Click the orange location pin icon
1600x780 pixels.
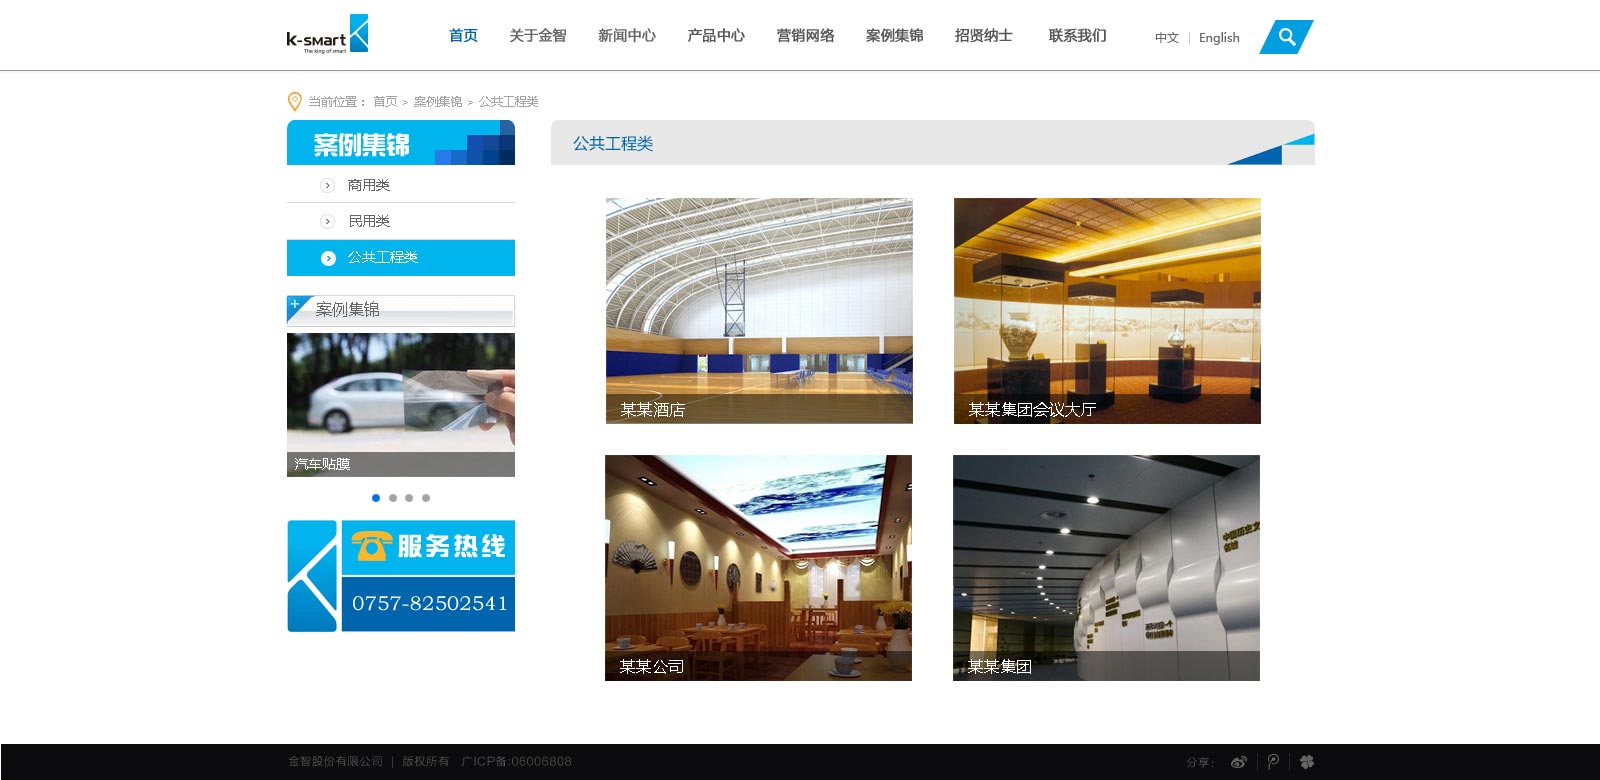tap(294, 101)
